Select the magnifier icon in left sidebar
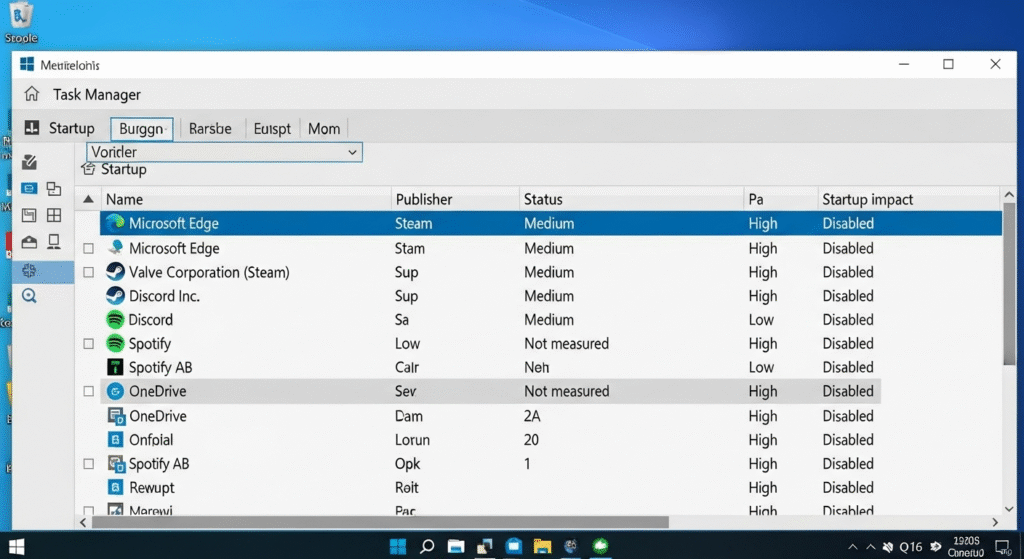The image size is (1024, 559). click(x=28, y=296)
